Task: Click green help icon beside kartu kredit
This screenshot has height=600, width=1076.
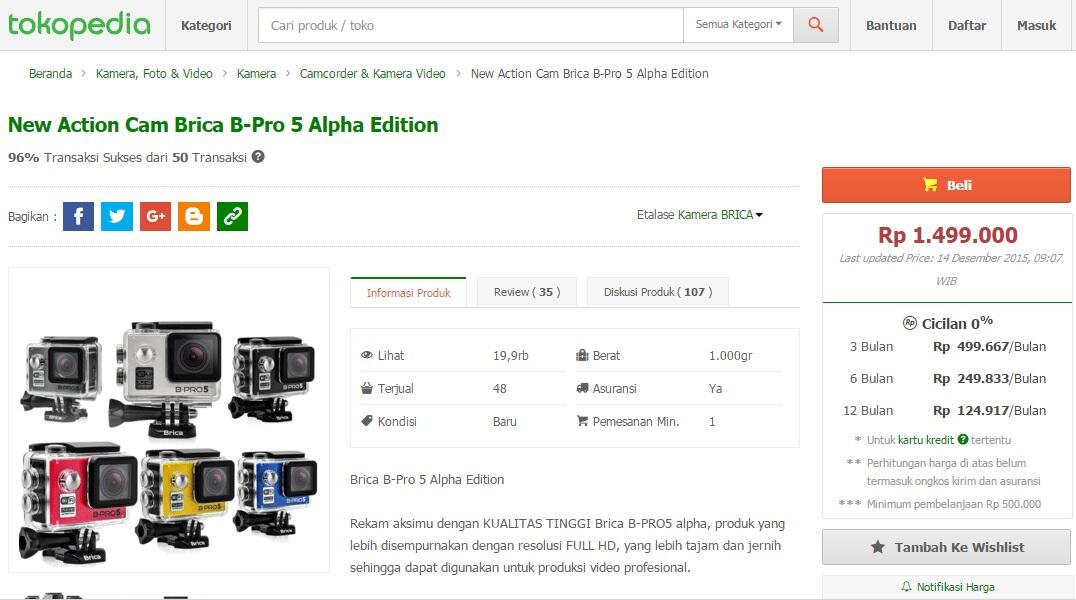Action: pos(963,439)
